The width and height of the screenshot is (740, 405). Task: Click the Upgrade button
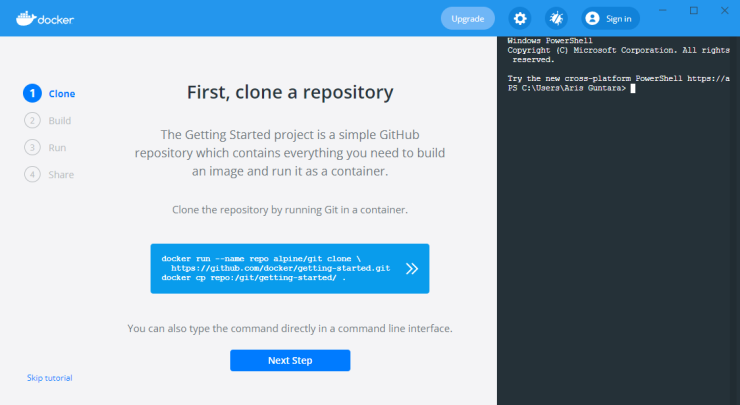468,19
